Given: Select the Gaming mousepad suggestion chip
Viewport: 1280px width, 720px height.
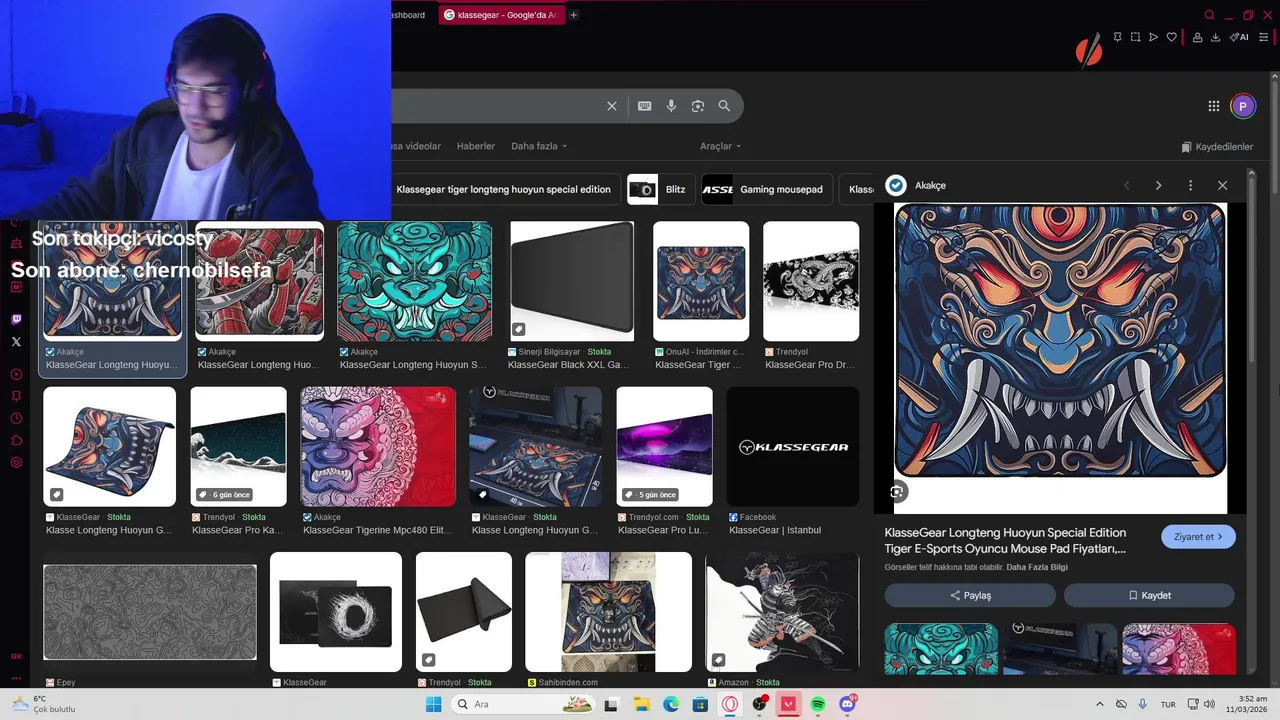Looking at the screenshot, I should 767,189.
